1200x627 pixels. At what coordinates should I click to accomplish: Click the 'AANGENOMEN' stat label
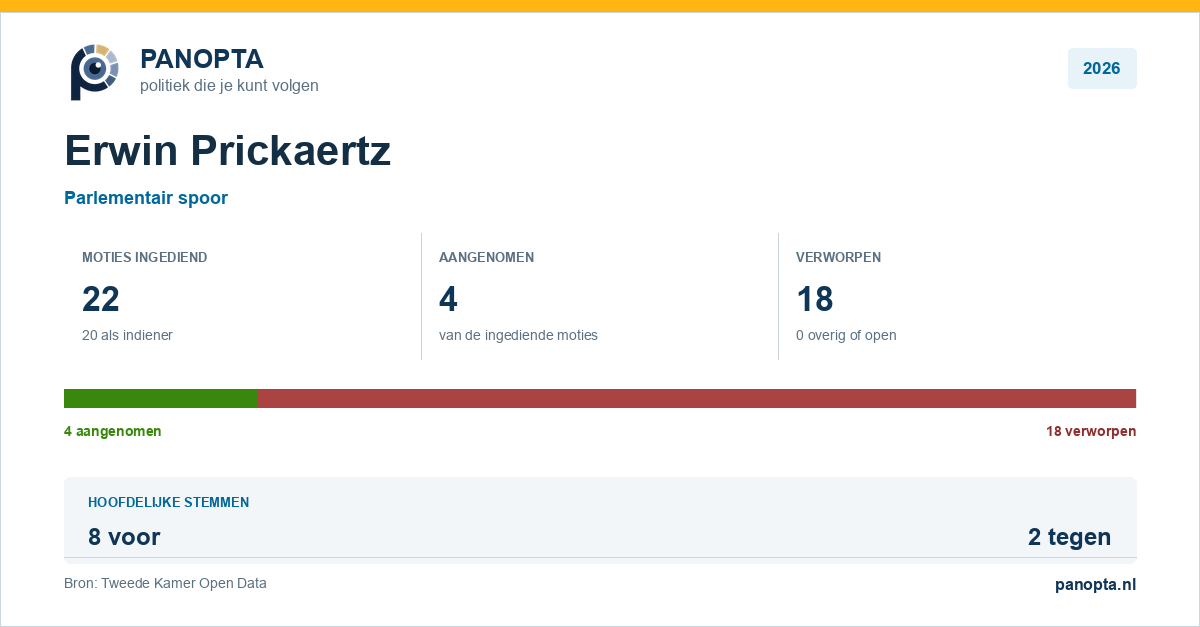[x=487, y=257]
